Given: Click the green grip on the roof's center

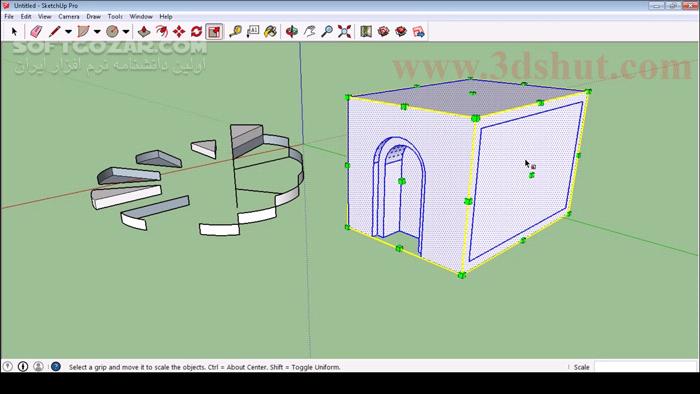Looking at the screenshot, I should tap(472, 93).
